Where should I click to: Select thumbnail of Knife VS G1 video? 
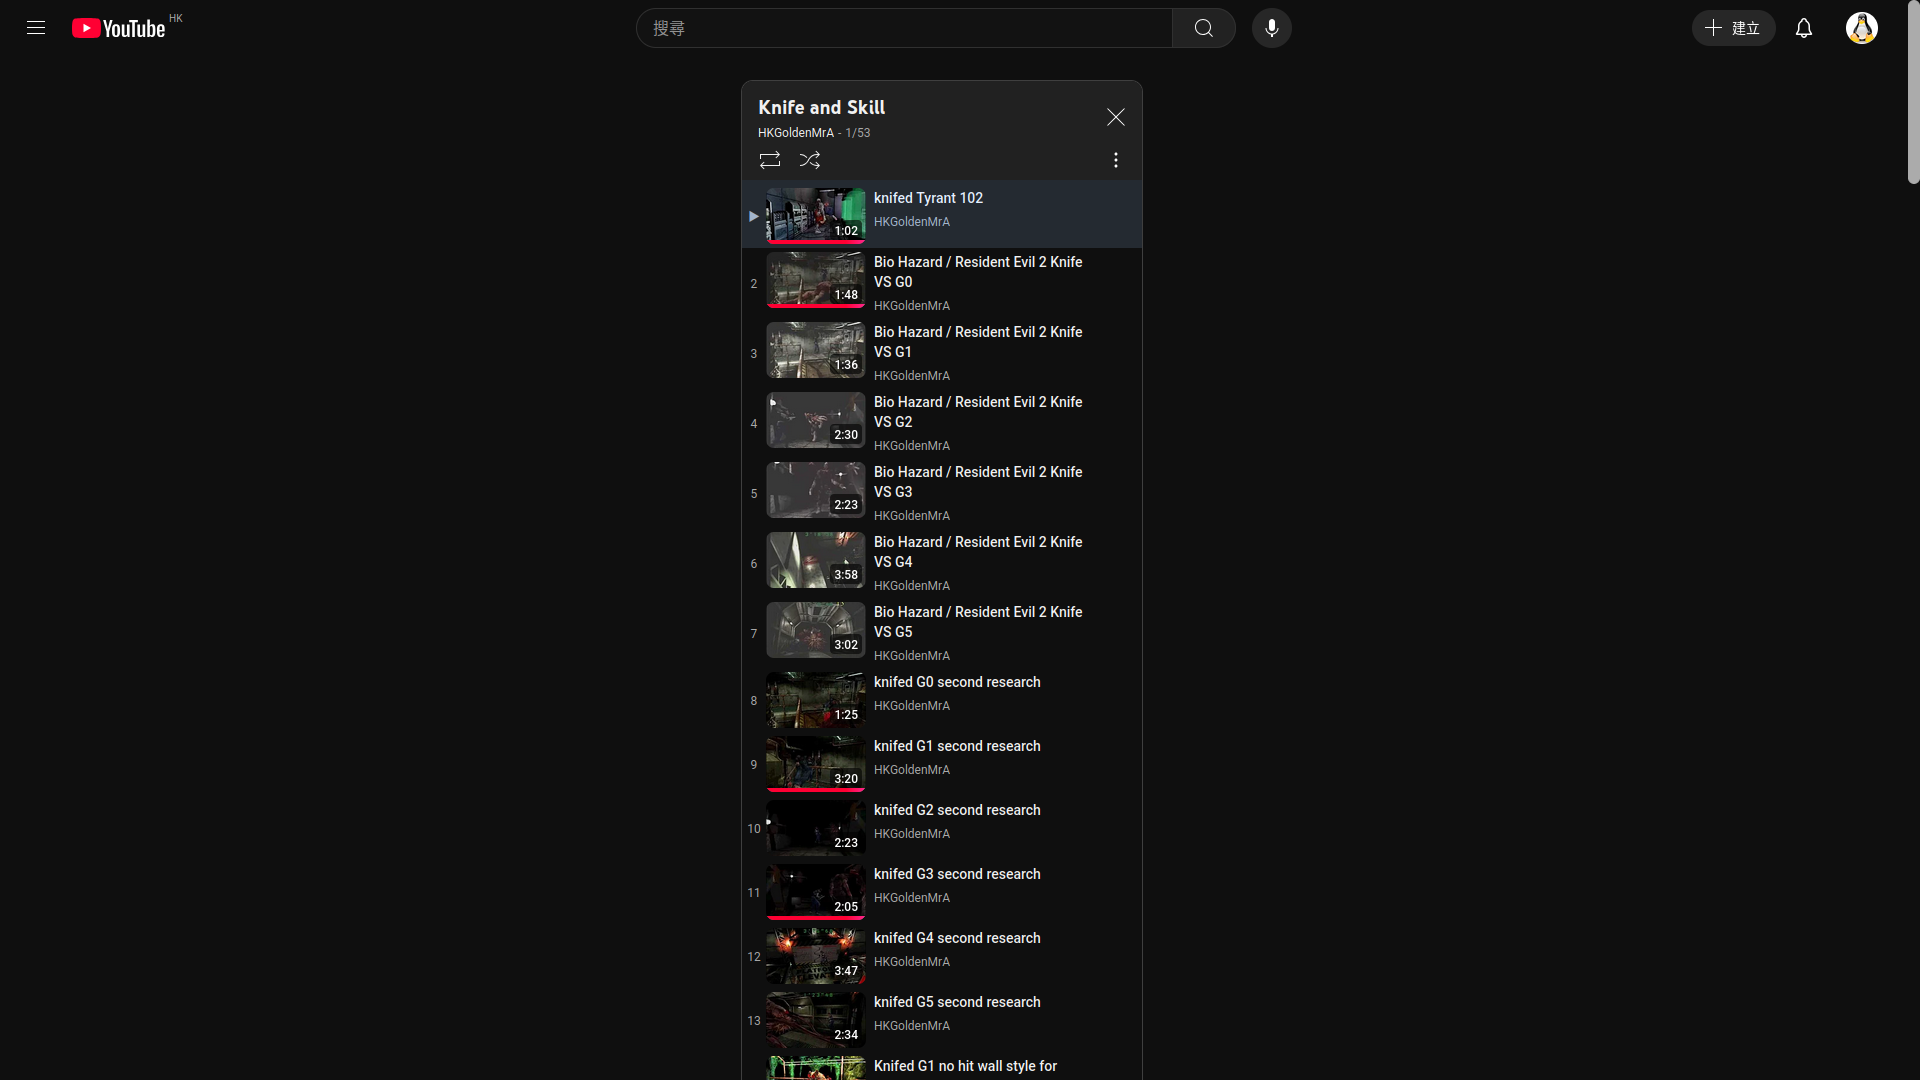816,349
